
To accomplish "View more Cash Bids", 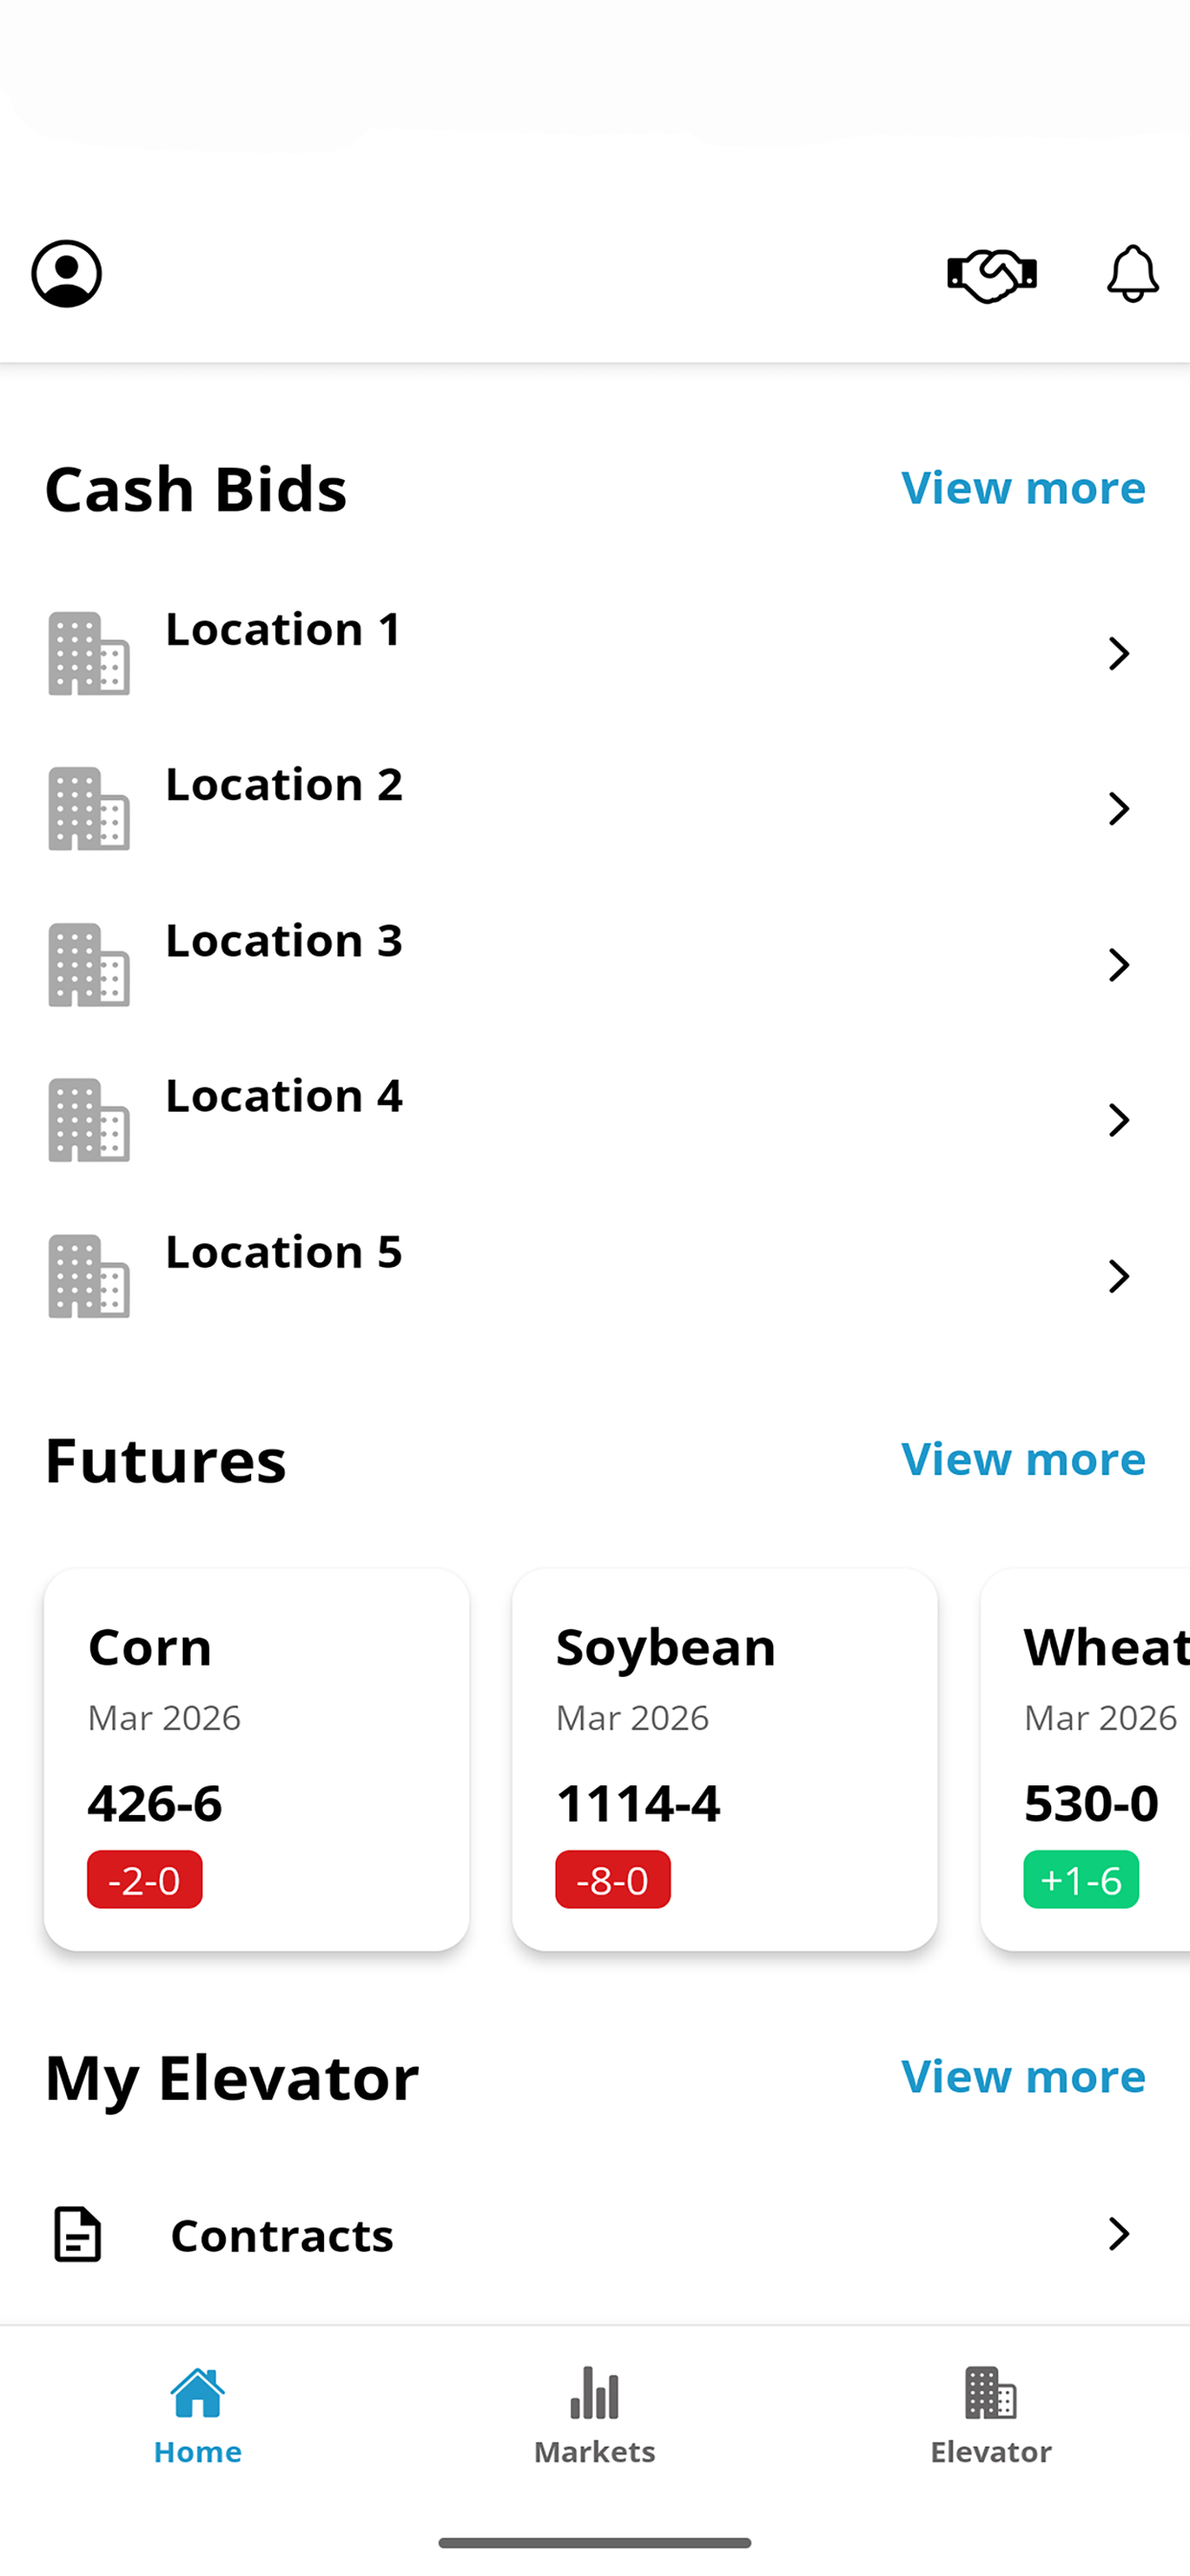I will (x=1023, y=488).
